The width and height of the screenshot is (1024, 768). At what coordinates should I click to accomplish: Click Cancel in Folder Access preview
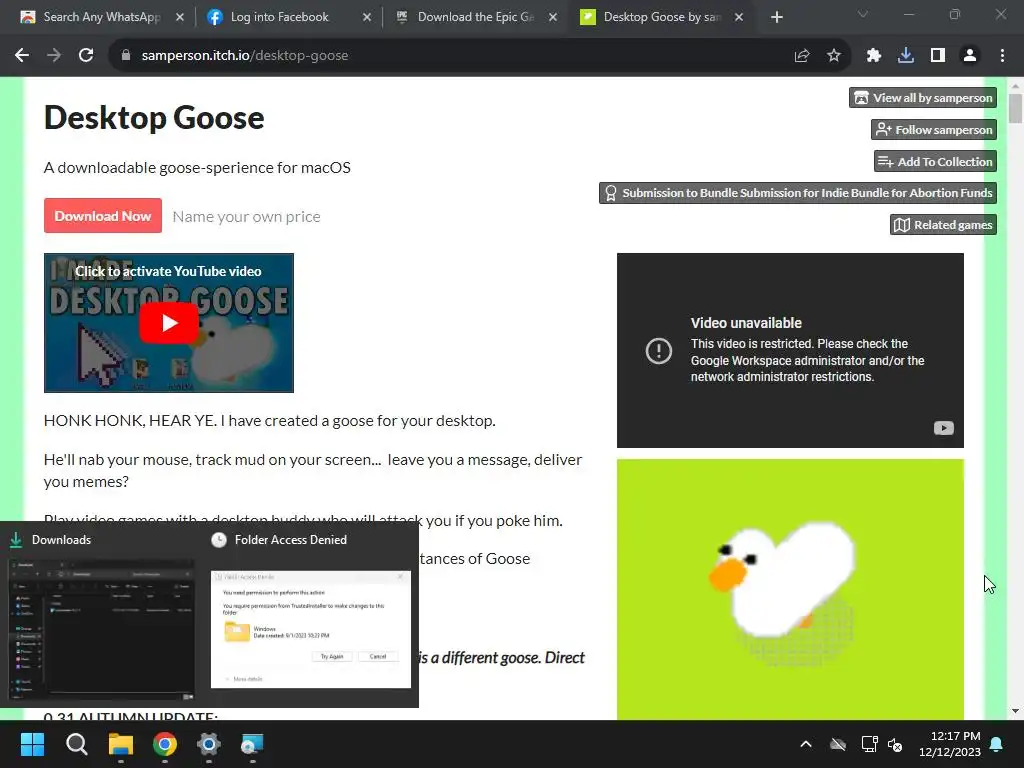378,656
